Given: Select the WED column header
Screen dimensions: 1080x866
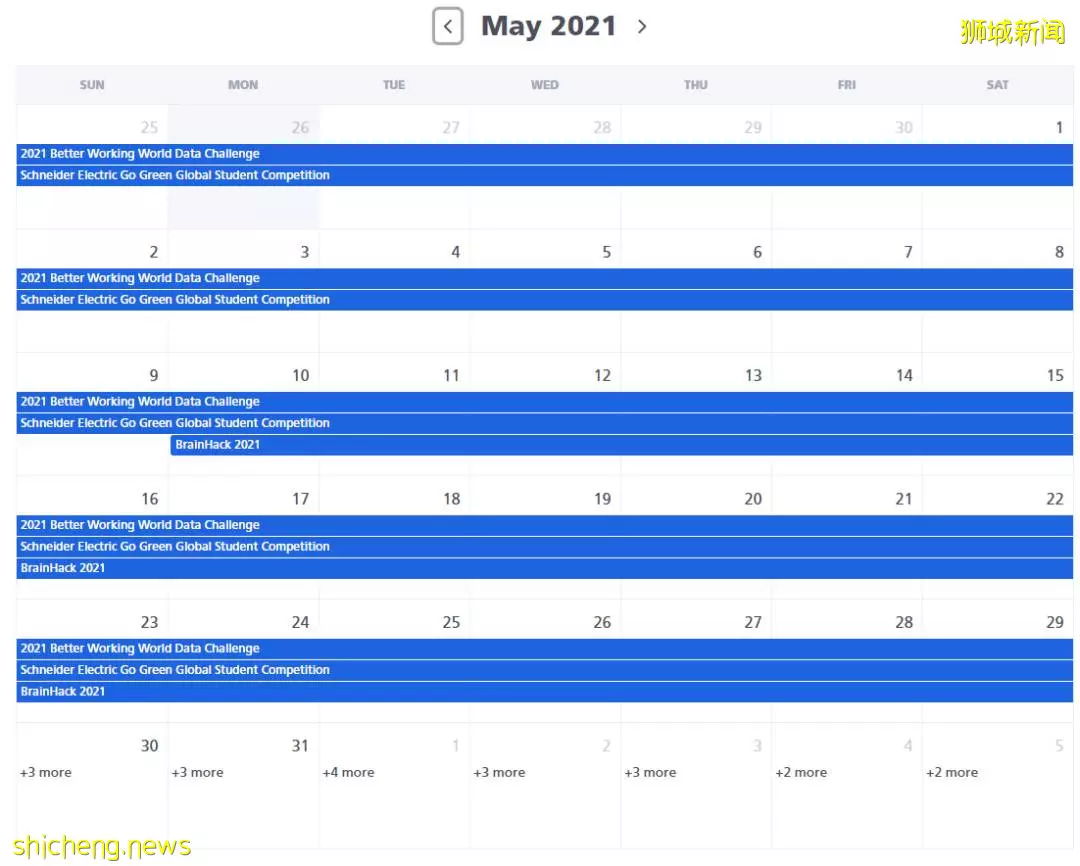Looking at the screenshot, I should (x=544, y=85).
